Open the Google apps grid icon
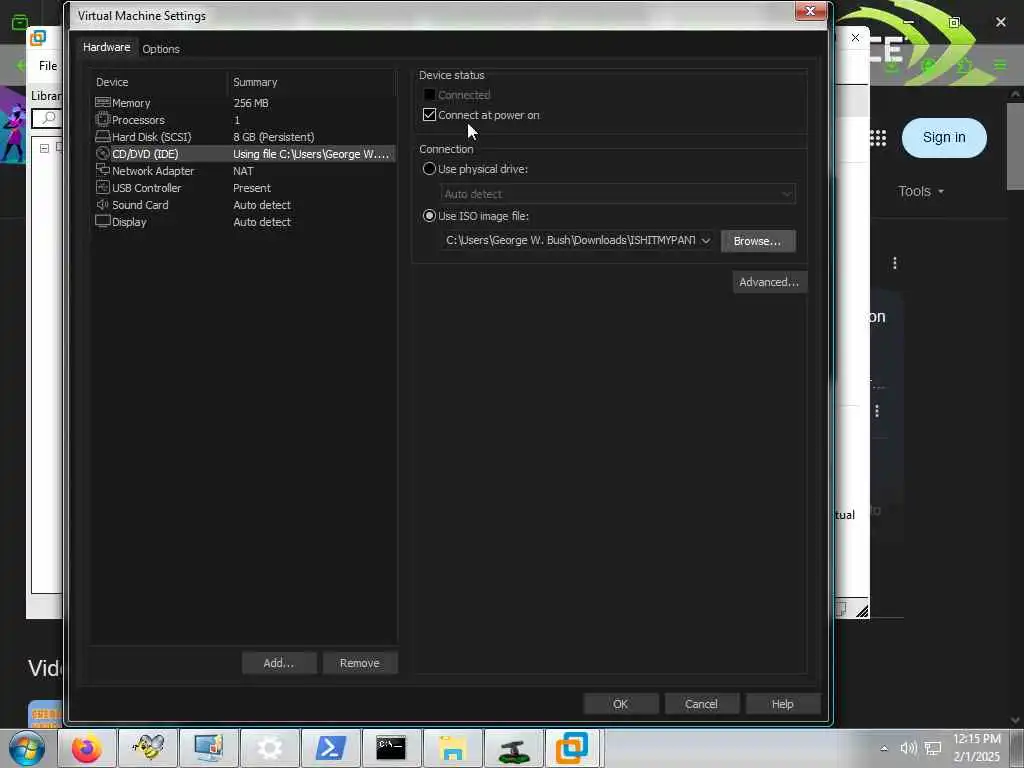The image size is (1024, 768). (x=878, y=138)
